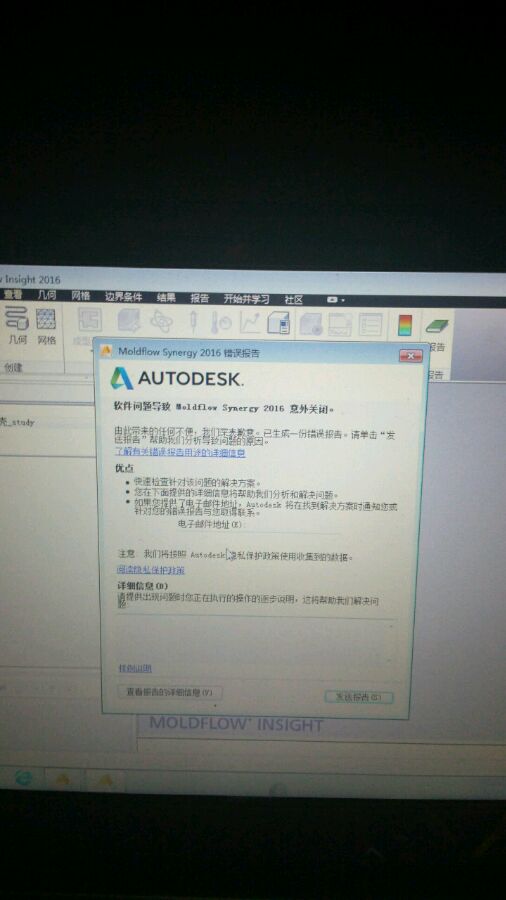Expand the ribbon display dropdown after 社区

tap(336, 300)
